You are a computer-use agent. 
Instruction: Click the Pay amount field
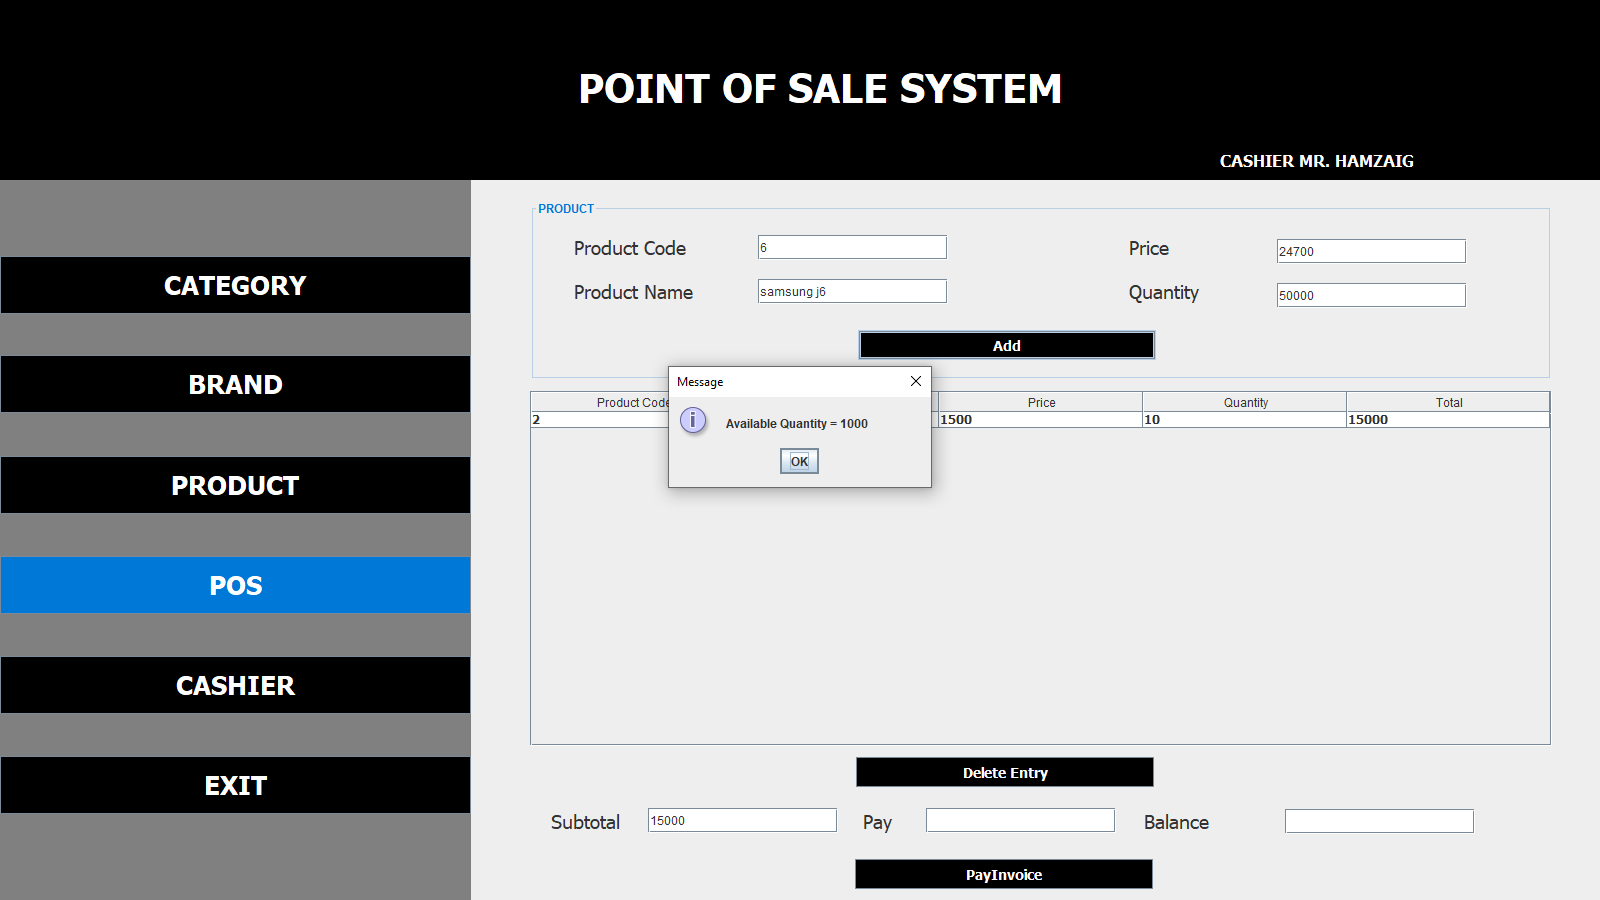point(1020,821)
